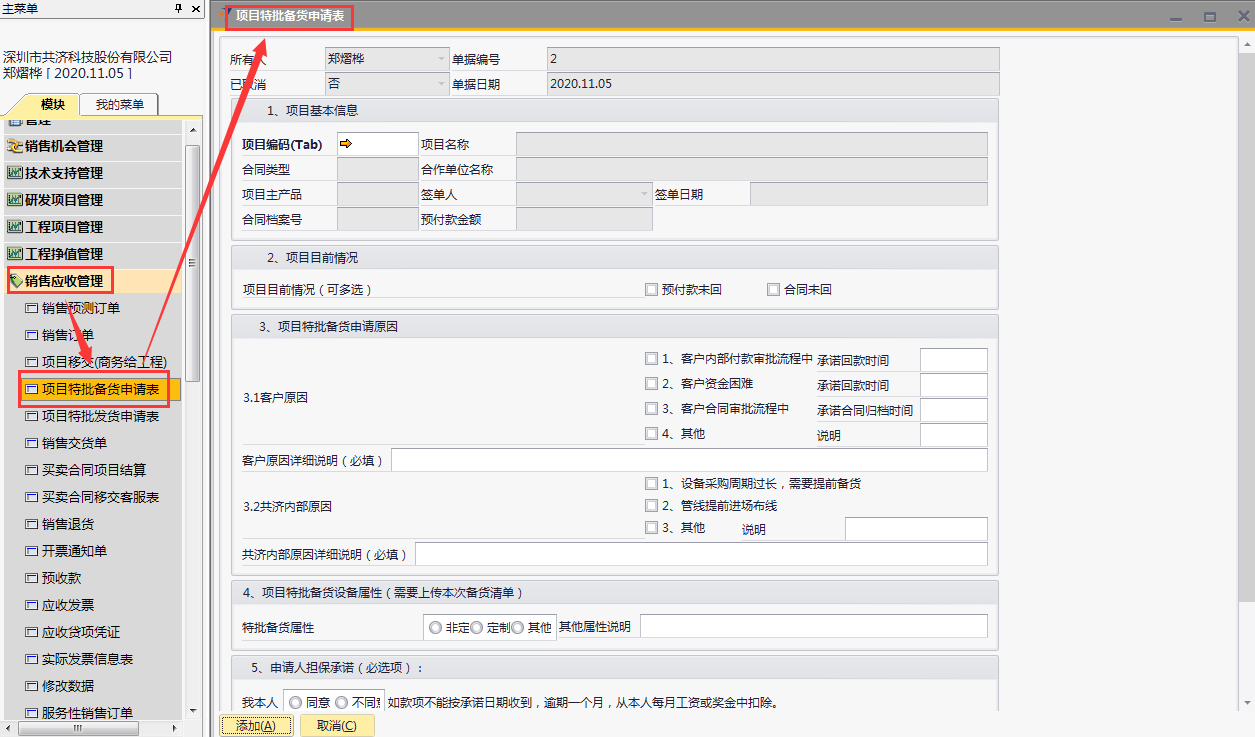Switch to the 我的菜单 tab

pyautogui.click(x=119, y=105)
